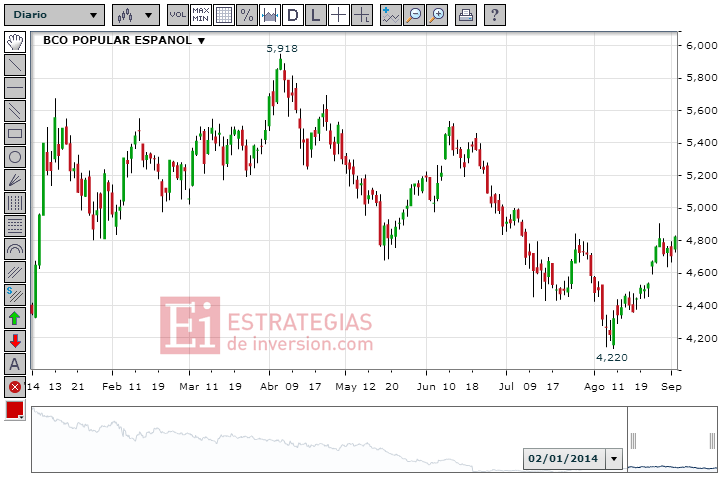The height and width of the screenshot is (478, 721).
Task: Place a green up arrow marker
Action: pos(15,318)
